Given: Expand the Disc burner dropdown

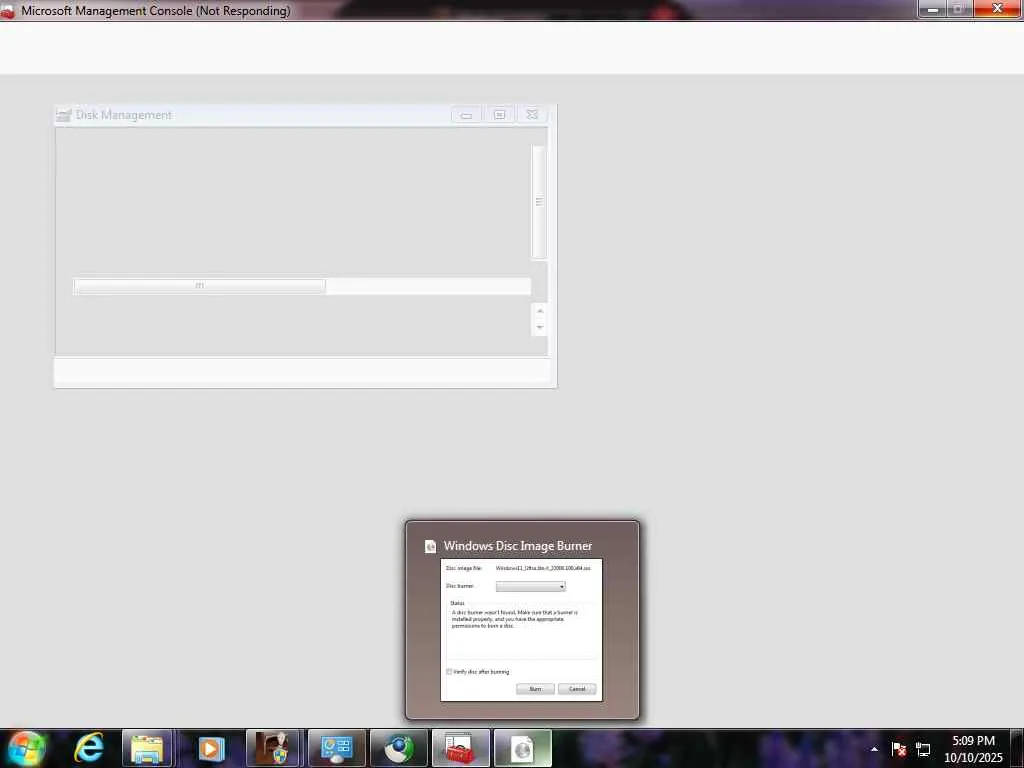Looking at the screenshot, I should click(x=530, y=586).
